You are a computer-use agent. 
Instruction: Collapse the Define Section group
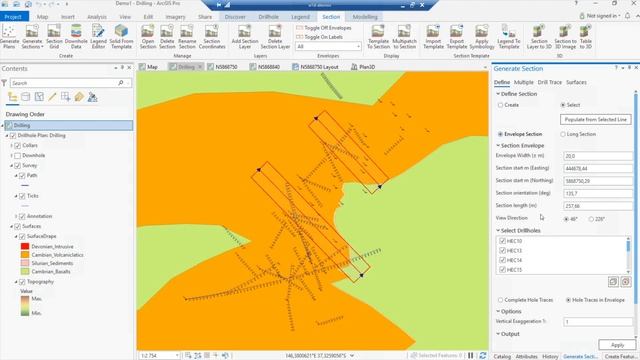pos(498,94)
